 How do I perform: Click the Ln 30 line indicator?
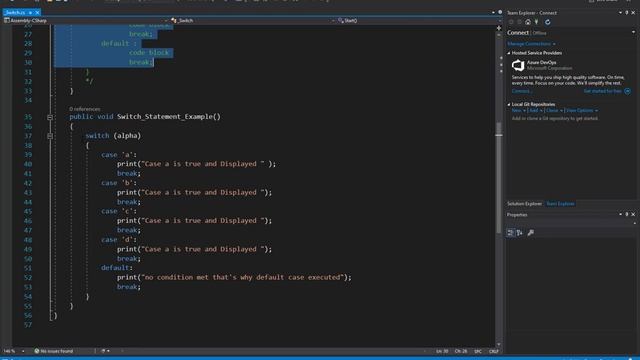(x=442, y=351)
